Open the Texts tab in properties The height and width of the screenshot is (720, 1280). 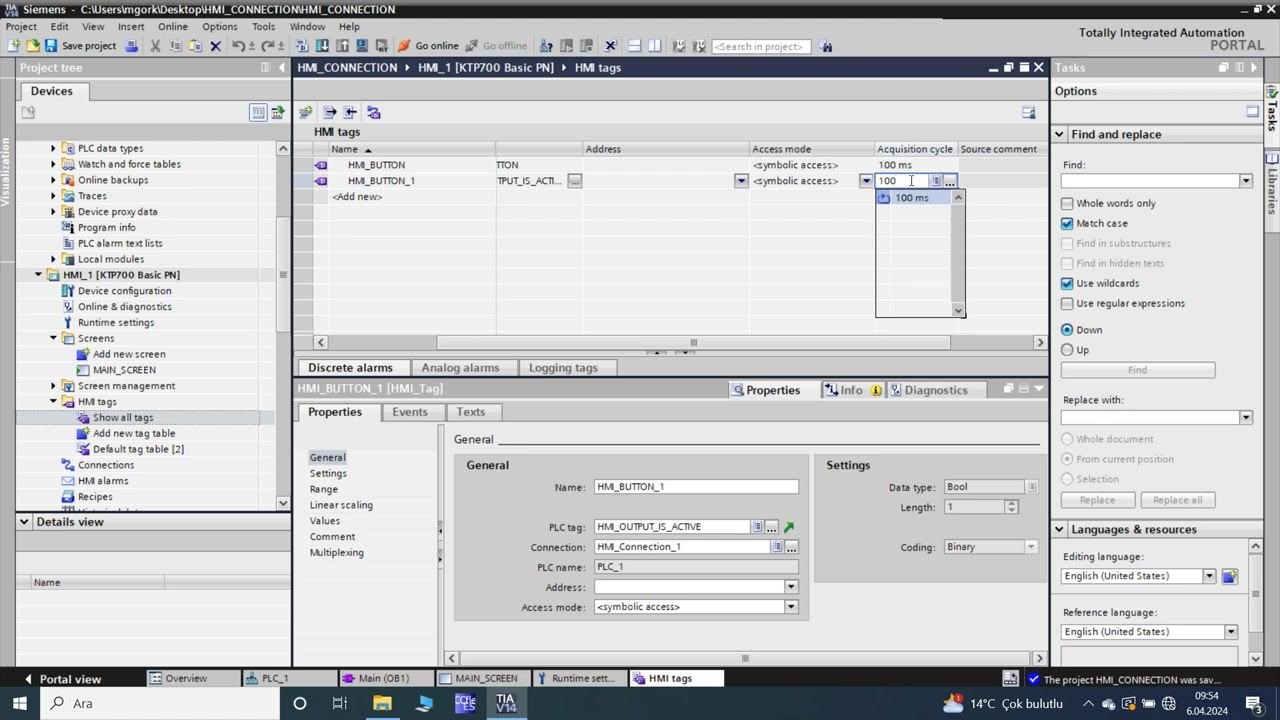tap(470, 412)
